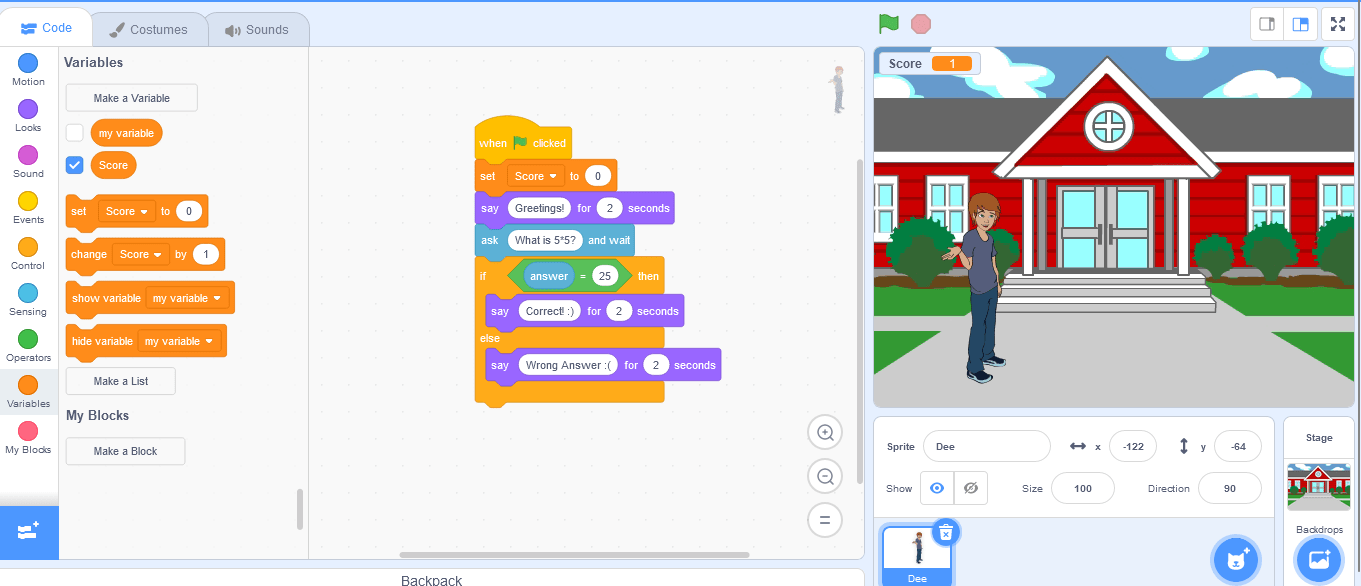
Task: Zoom out of the code workspace
Action: click(x=825, y=477)
